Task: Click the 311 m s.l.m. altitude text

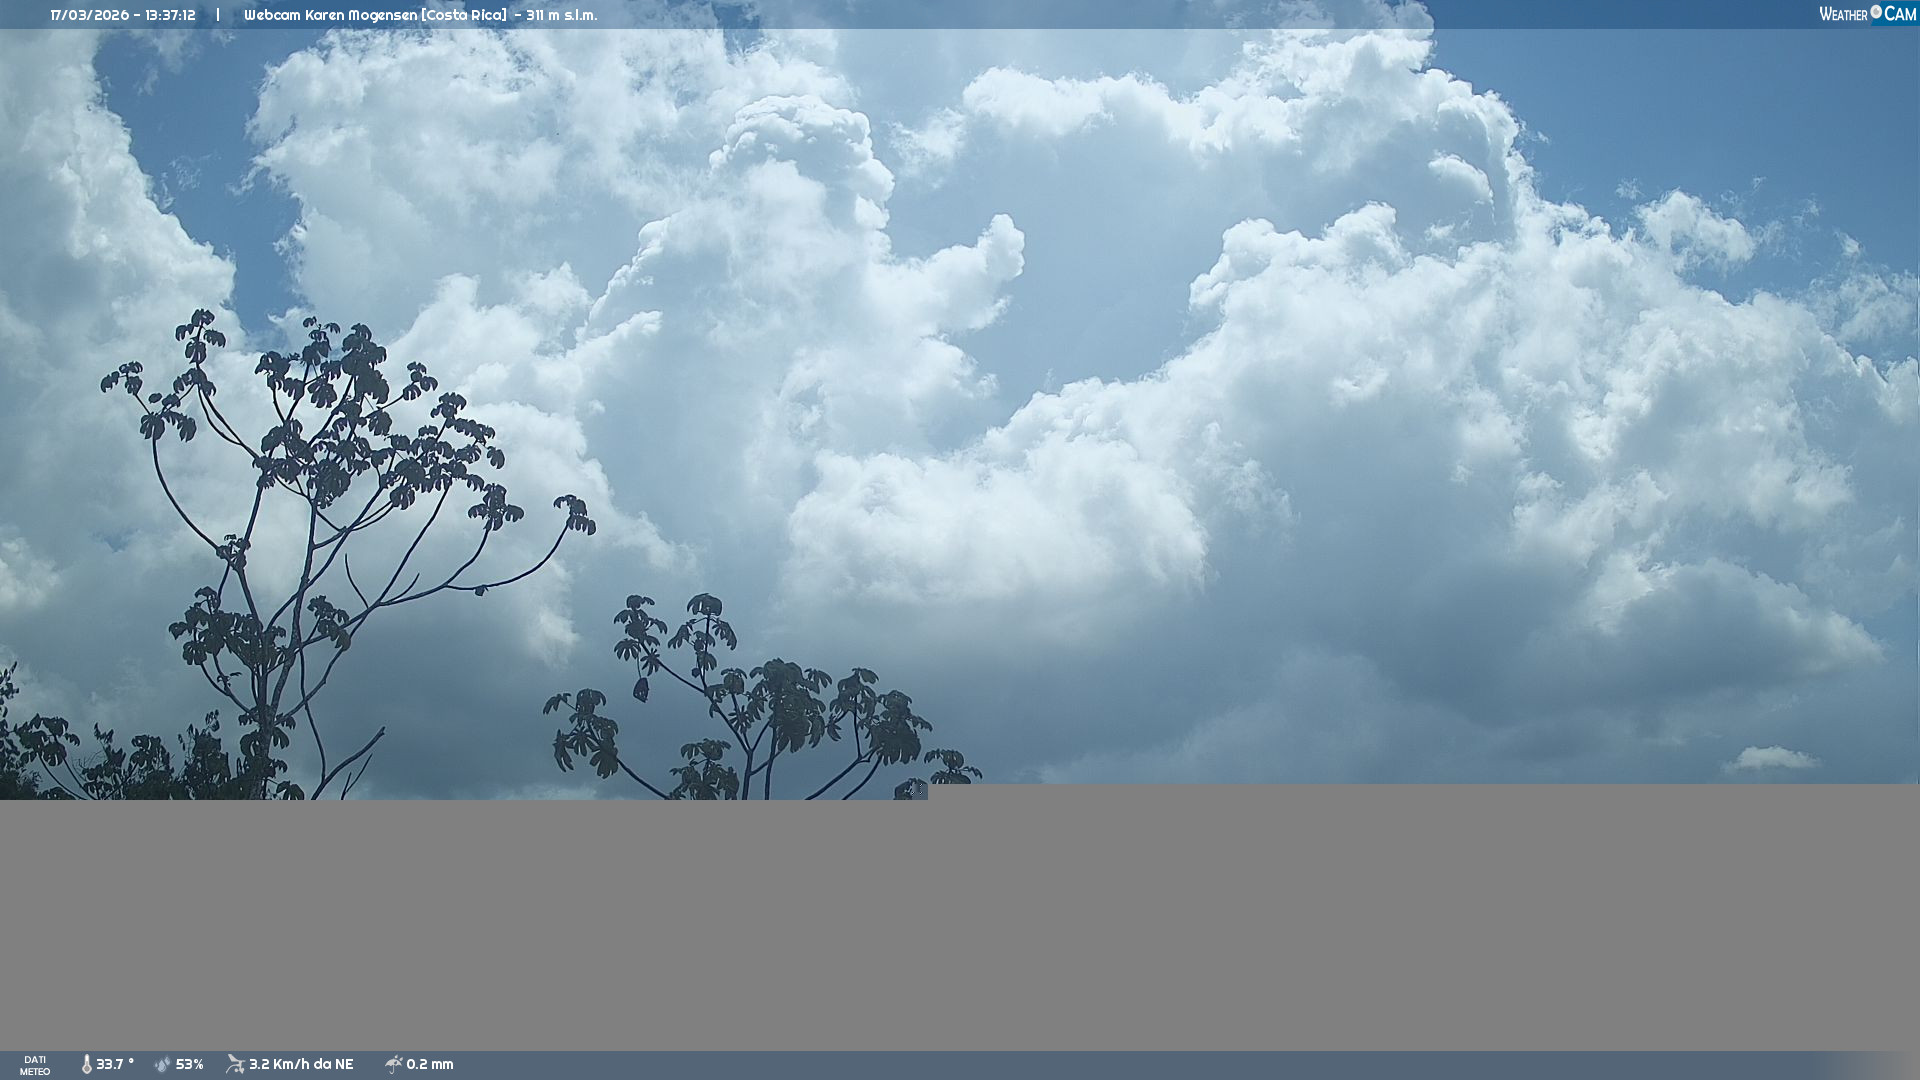Action: point(562,15)
